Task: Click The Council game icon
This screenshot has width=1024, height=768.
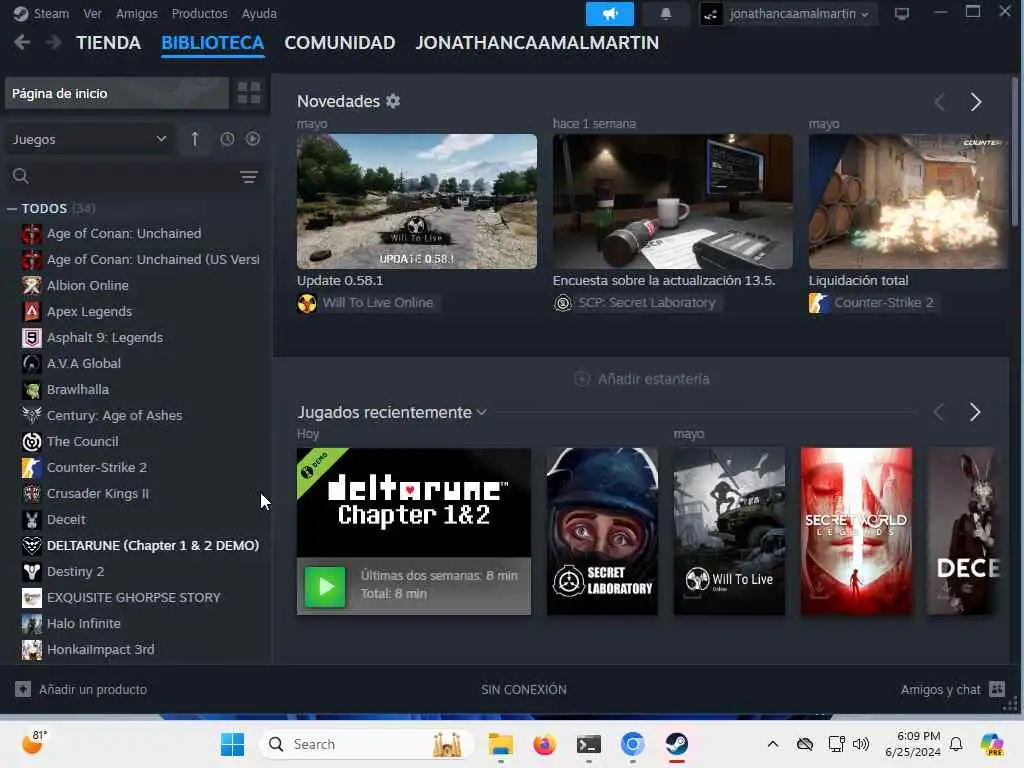Action: (31, 441)
